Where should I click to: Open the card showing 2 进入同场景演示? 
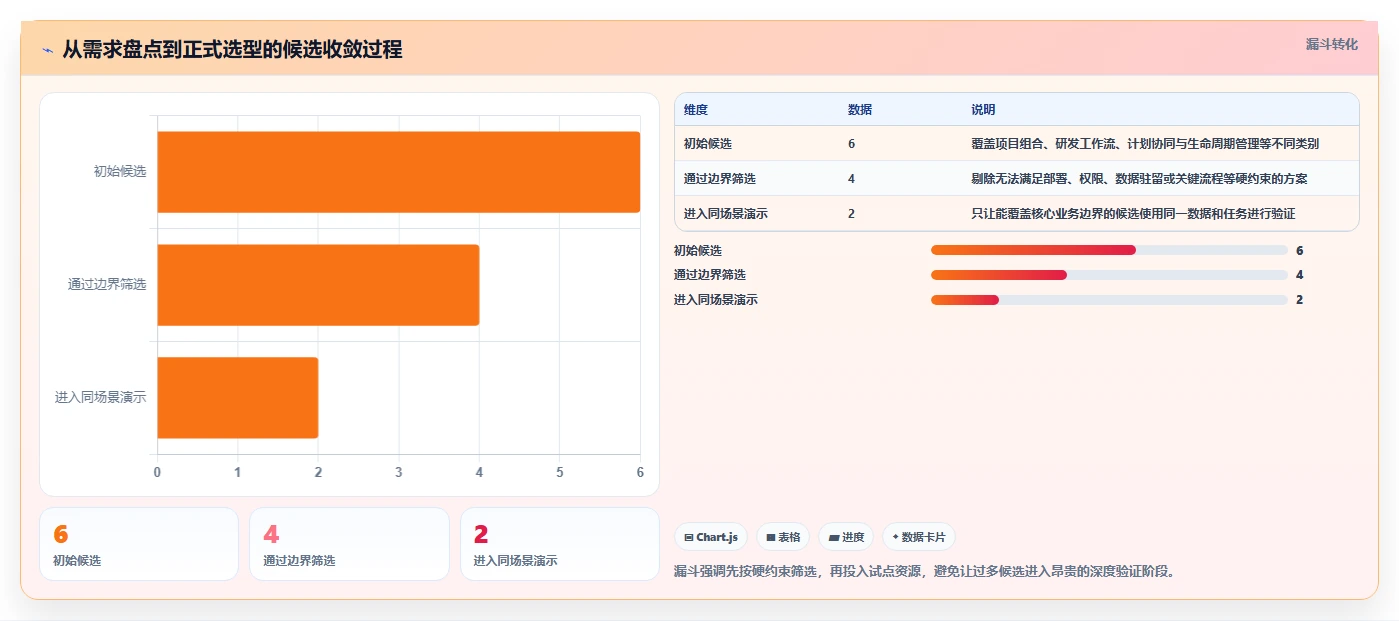559,544
